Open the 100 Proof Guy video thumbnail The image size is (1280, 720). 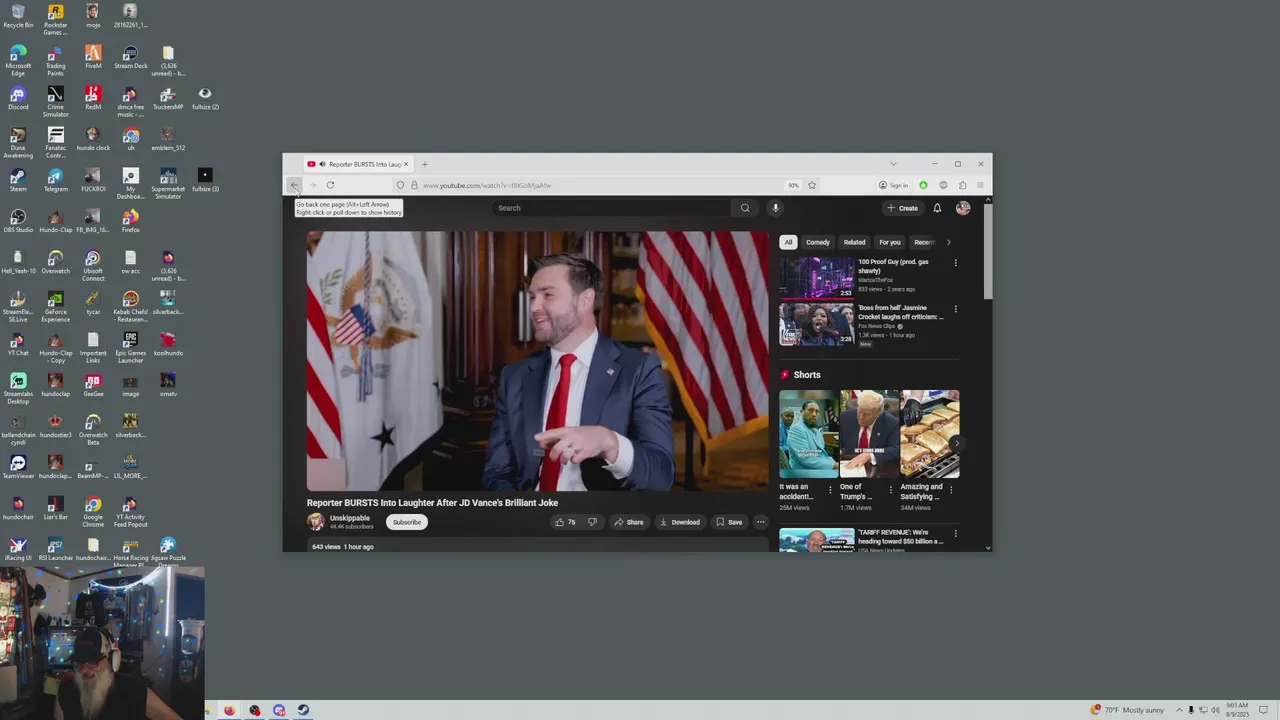tap(817, 278)
